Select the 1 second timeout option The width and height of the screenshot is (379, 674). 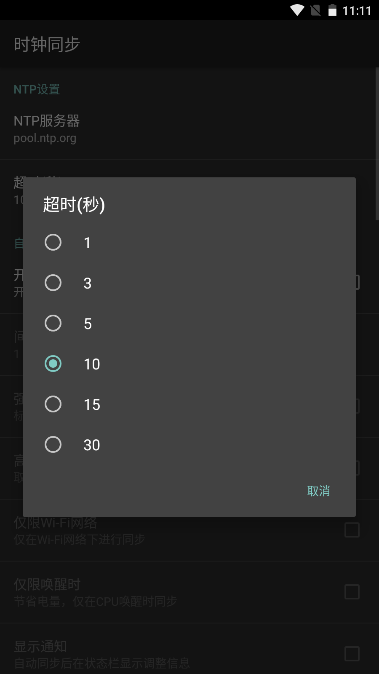(189, 243)
